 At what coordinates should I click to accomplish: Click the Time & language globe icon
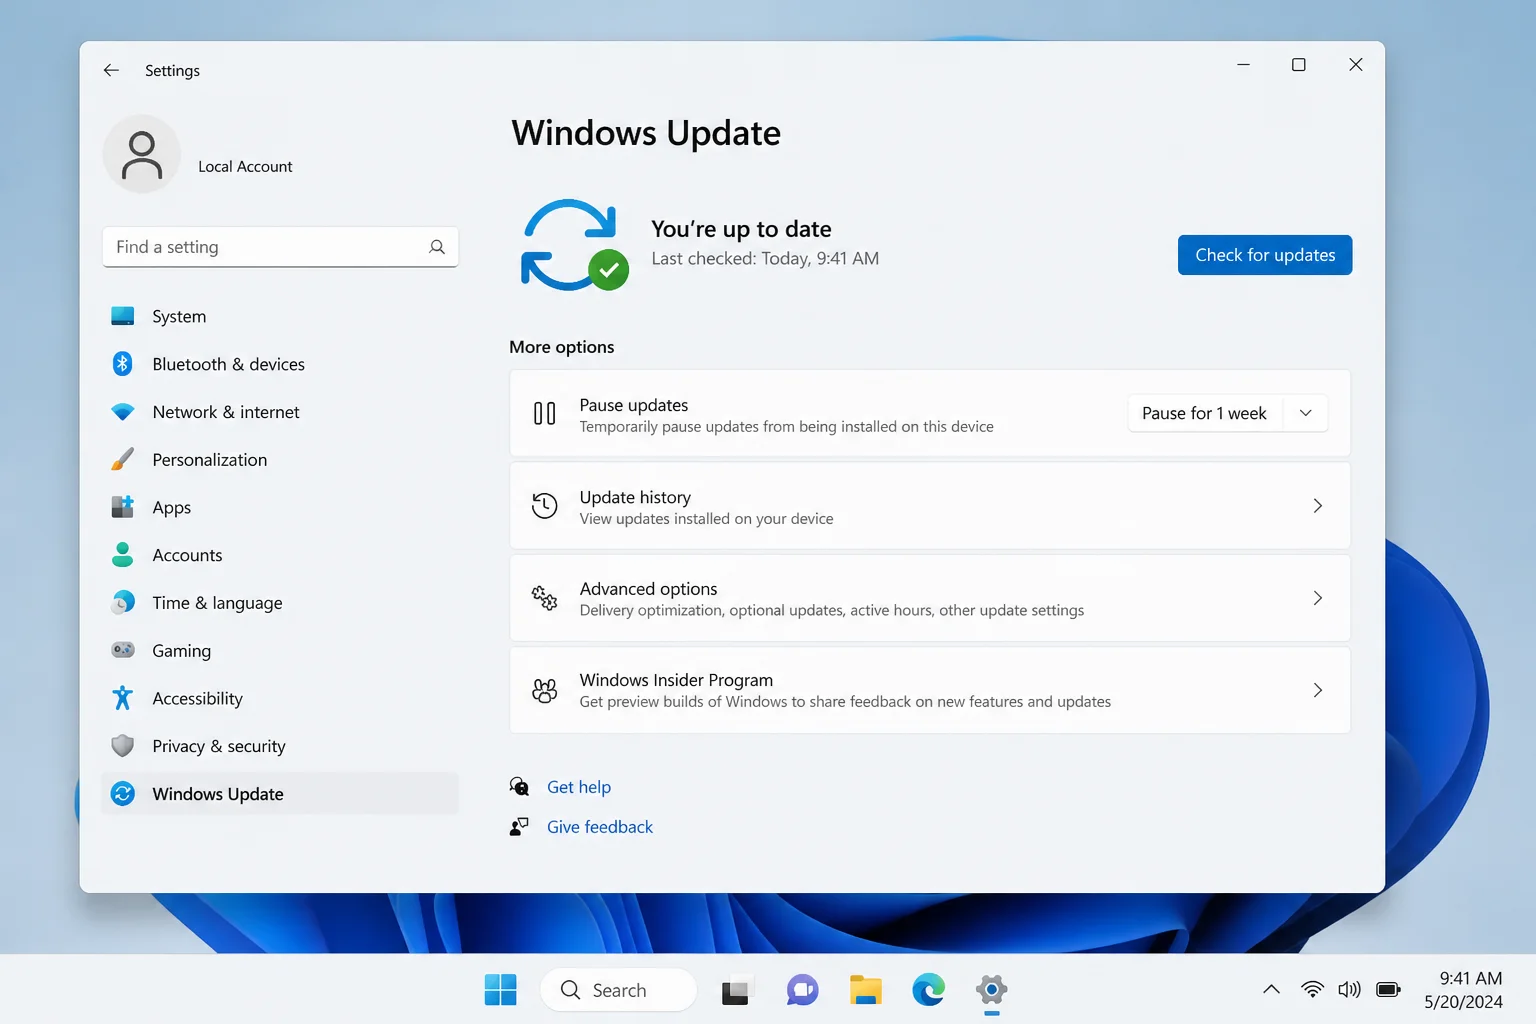point(123,603)
